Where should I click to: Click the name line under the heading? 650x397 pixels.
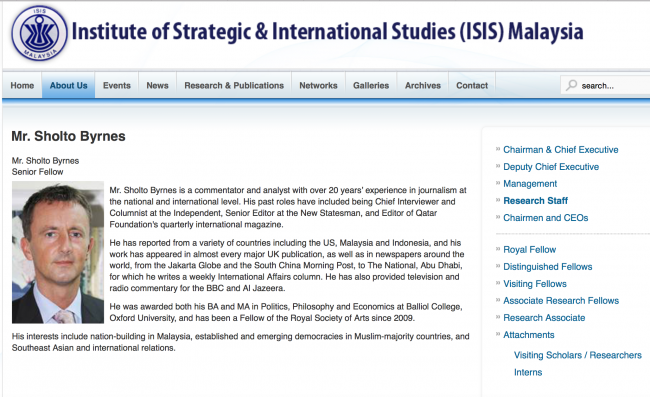tap(45, 160)
